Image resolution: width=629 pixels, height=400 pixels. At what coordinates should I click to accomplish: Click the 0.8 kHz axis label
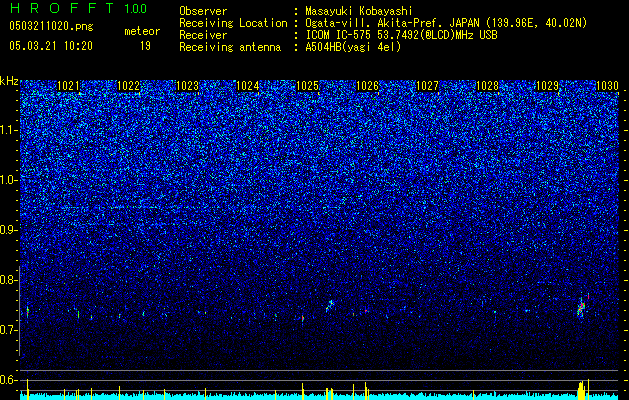click(x=8, y=280)
